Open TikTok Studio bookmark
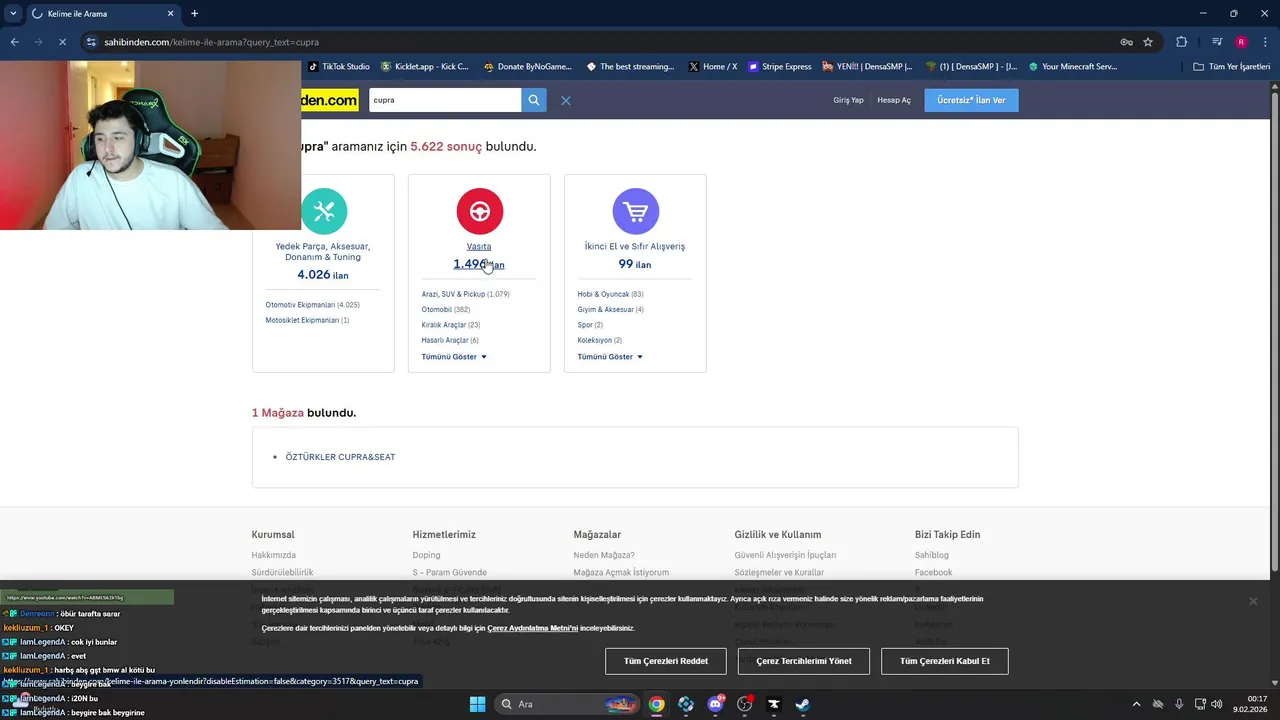This screenshot has height=720, width=1280. pos(339,67)
